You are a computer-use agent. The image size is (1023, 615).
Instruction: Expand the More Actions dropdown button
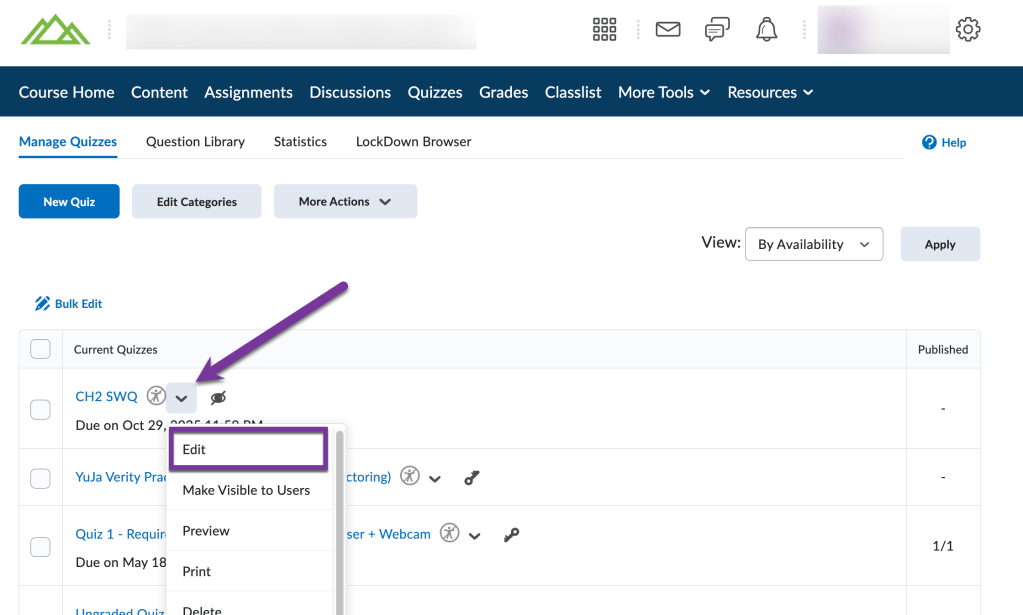coord(345,201)
